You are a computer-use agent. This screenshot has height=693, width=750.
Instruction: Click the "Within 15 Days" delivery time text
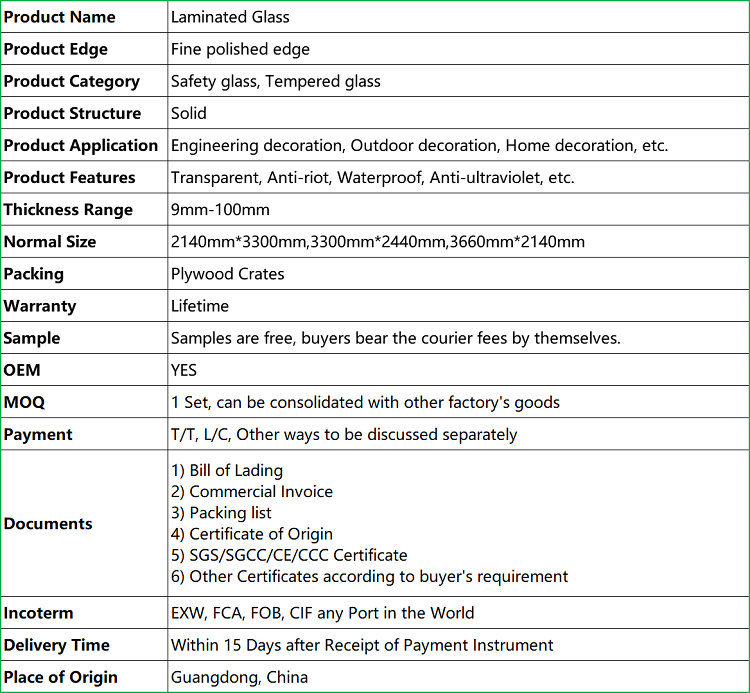(x=362, y=645)
